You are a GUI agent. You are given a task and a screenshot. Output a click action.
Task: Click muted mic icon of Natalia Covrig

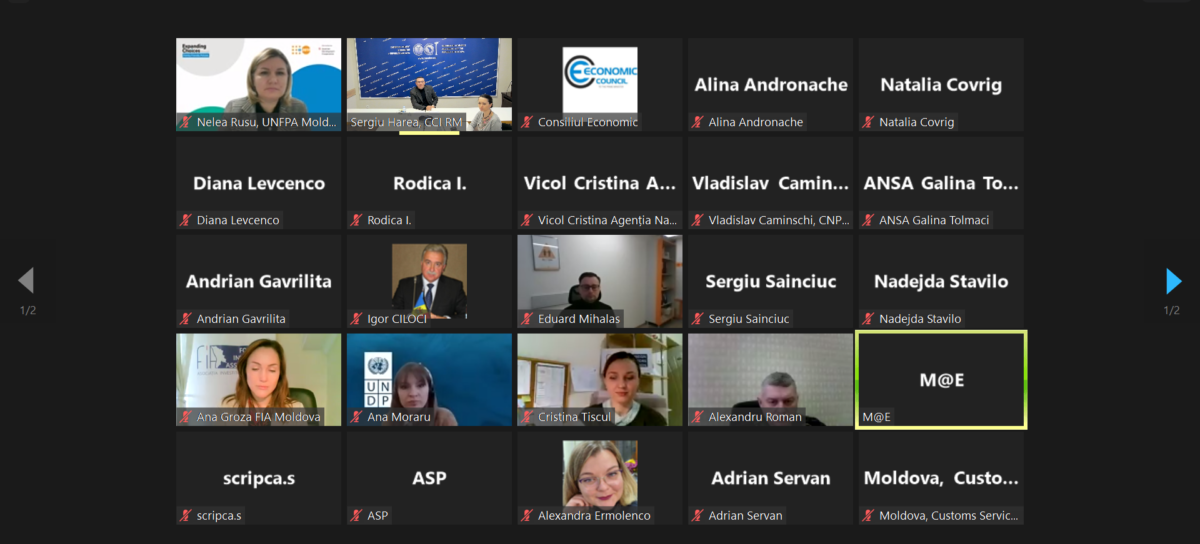868,122
